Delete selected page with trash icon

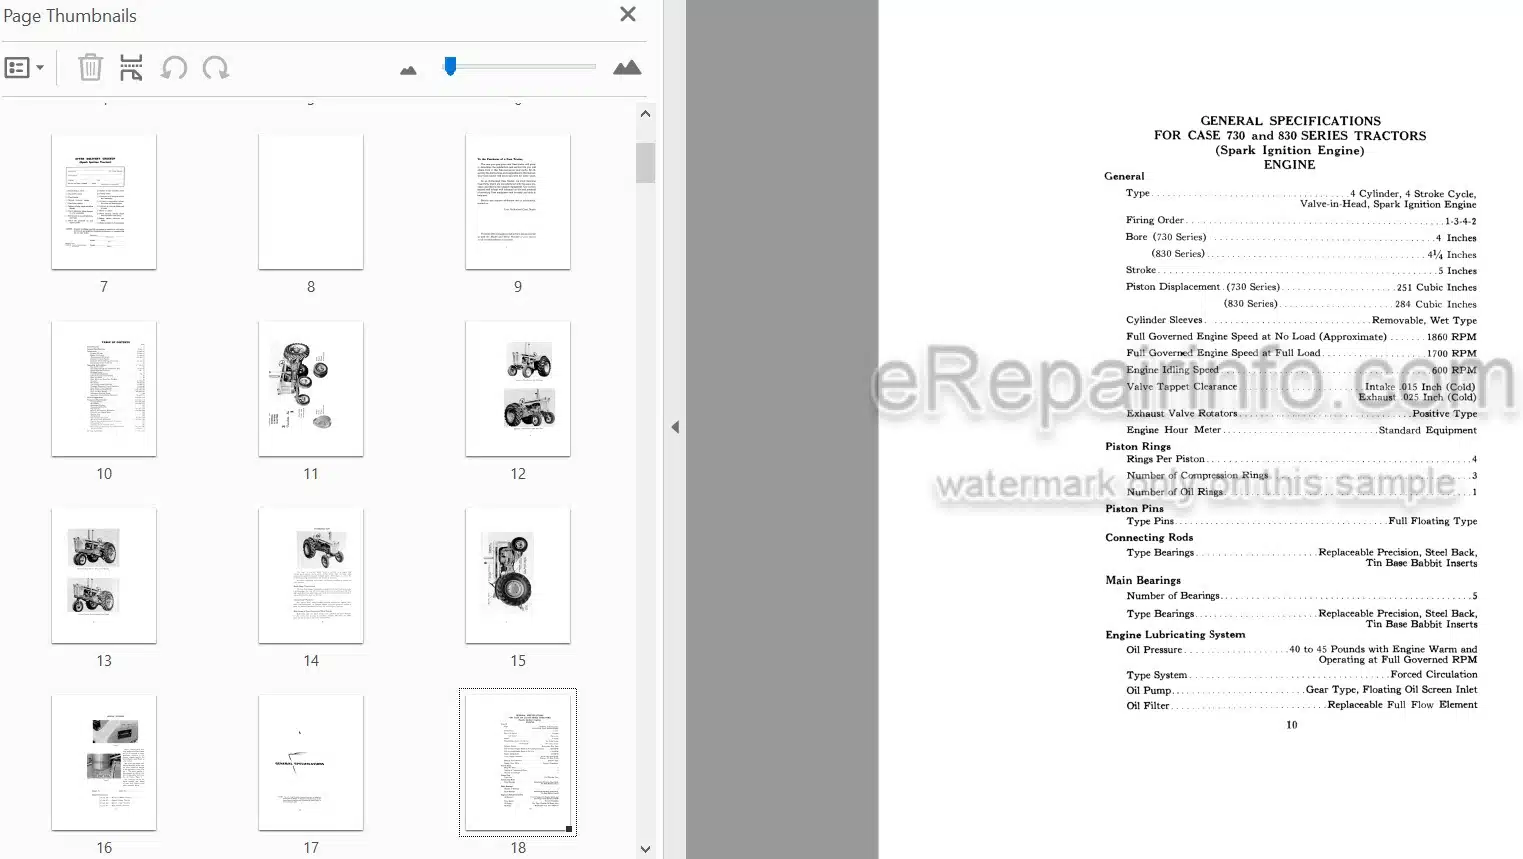pyautogui.click(x=90, y=68)
